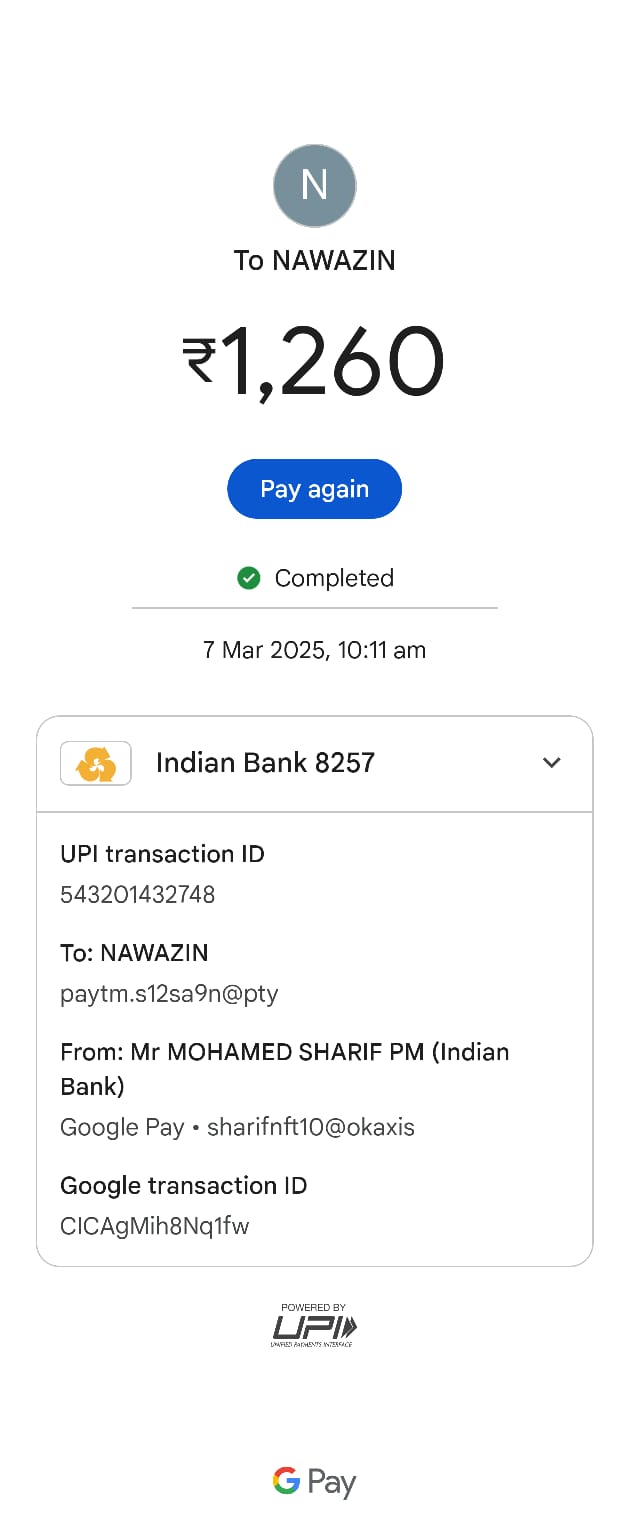Click the Indian Bank logo icon
630x1525 pixels.
tap(96, 763)
